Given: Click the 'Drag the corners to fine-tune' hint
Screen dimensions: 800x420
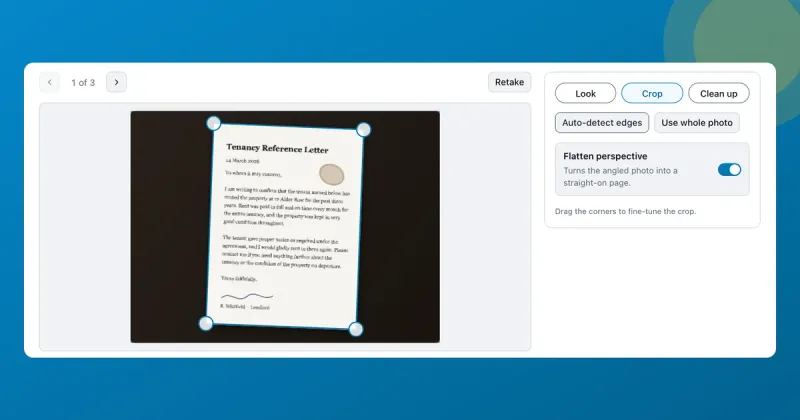Looking at the screenshot, I should click(x=626, y=211).
